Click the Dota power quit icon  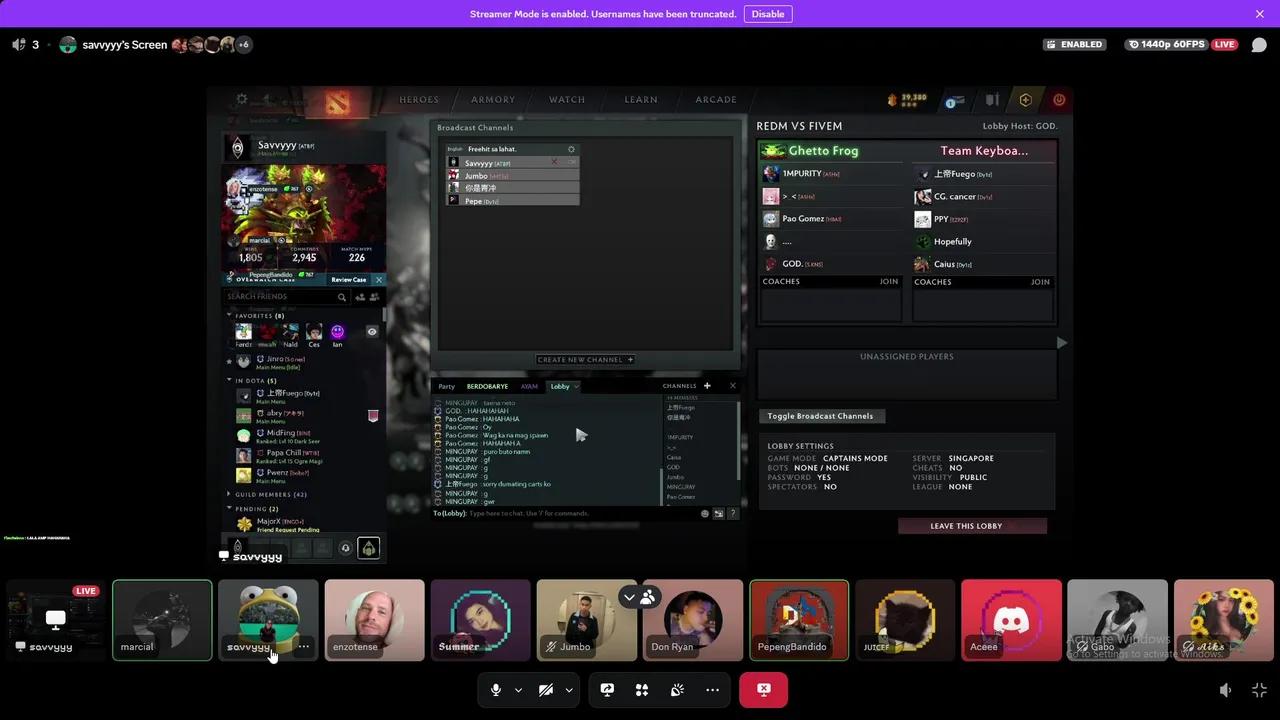pyautogui.click(x=1059, y=100)
